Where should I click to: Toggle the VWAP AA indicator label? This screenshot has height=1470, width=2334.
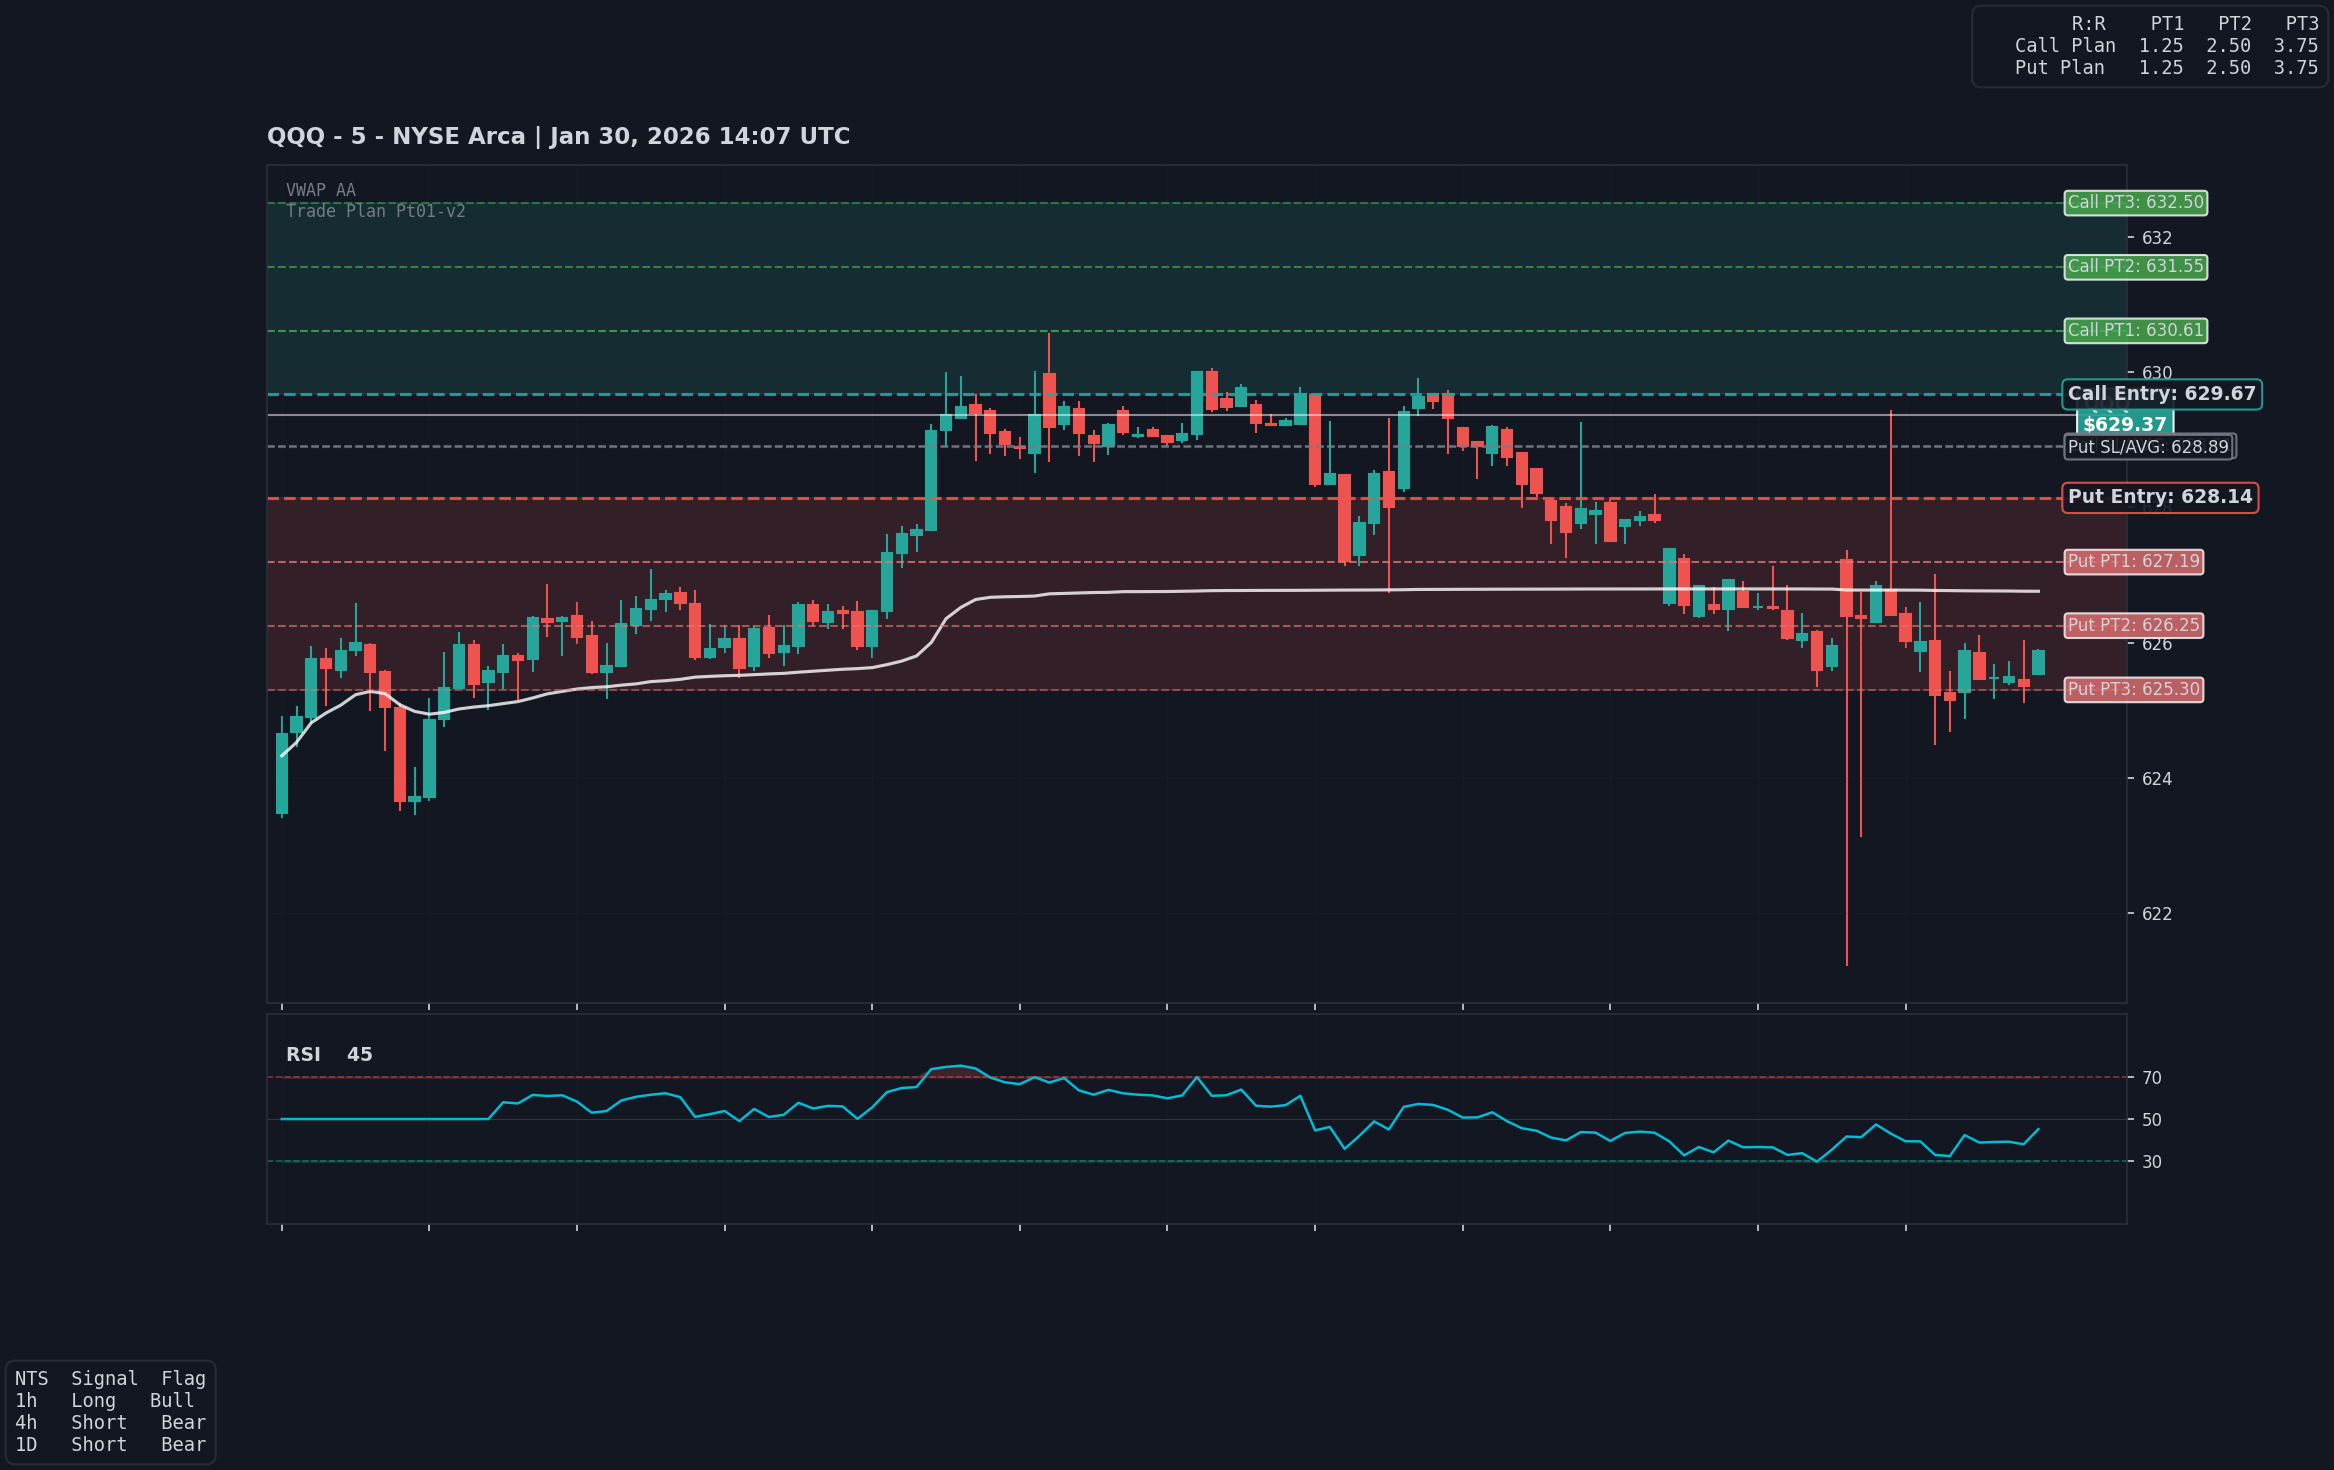coord(320,189)
